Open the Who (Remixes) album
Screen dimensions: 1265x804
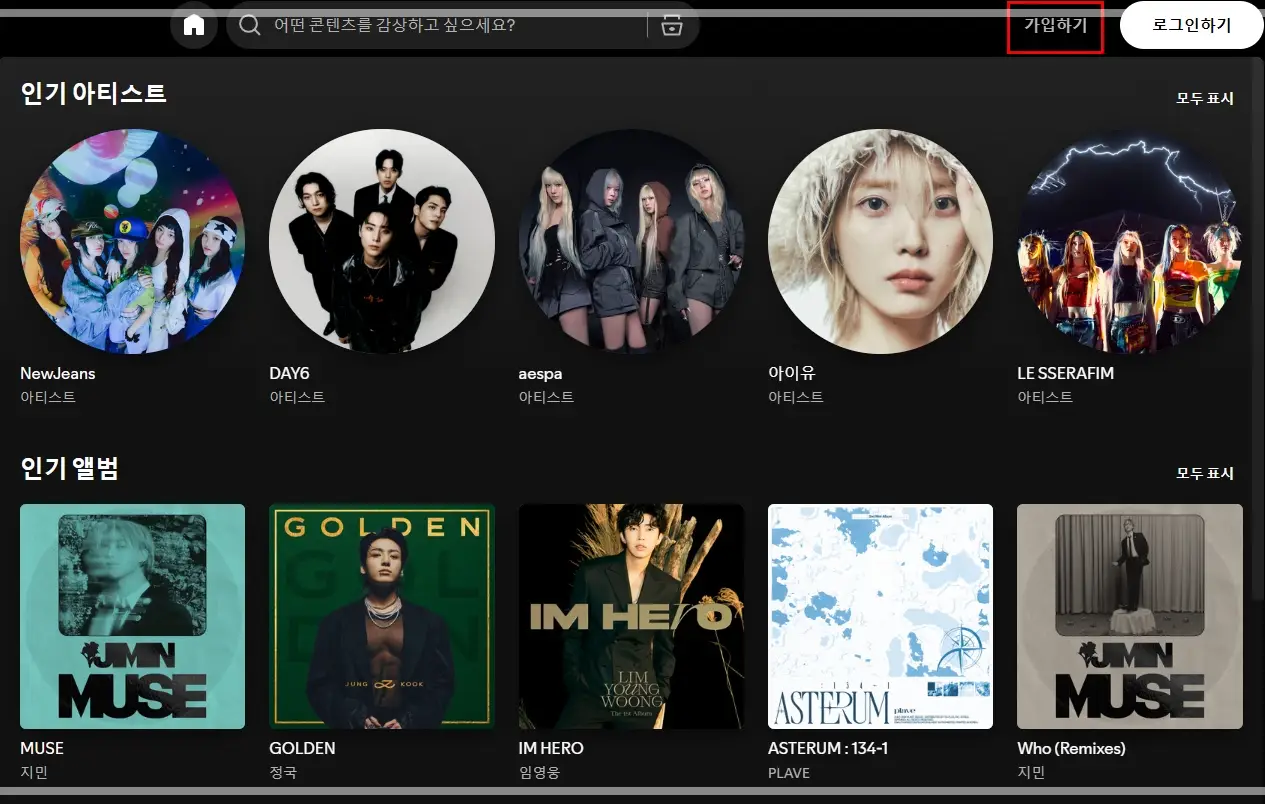1129,616
